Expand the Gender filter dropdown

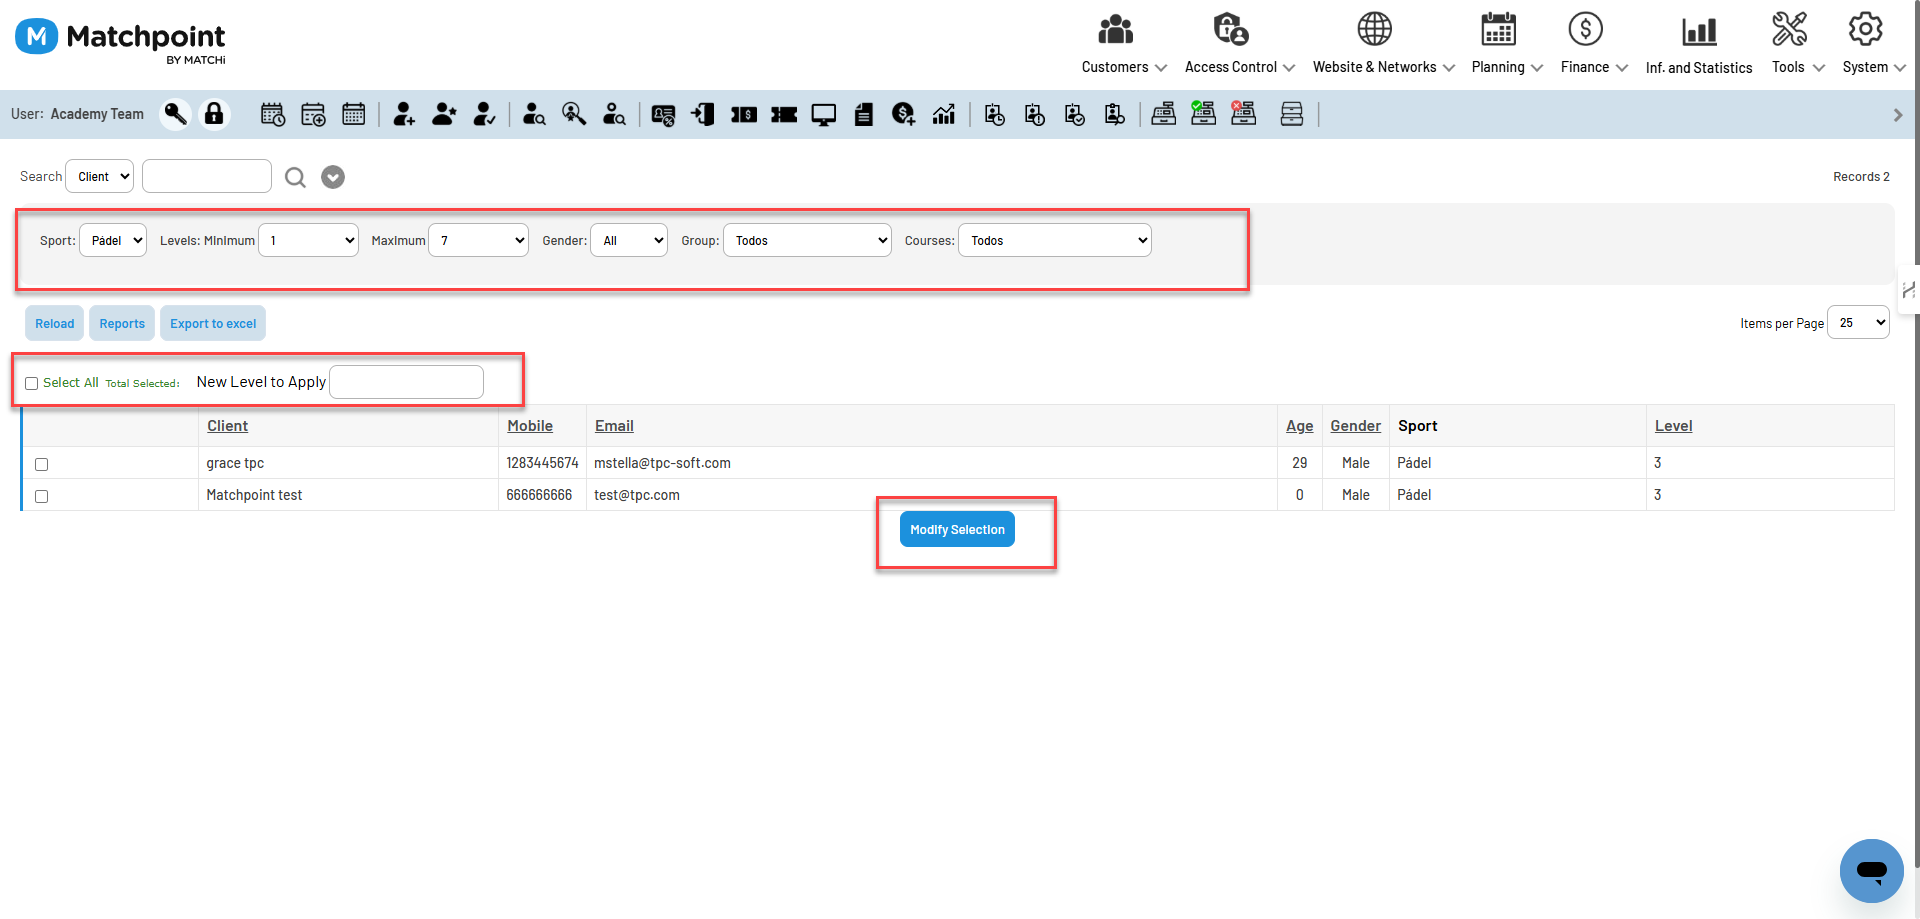point(629,241)
